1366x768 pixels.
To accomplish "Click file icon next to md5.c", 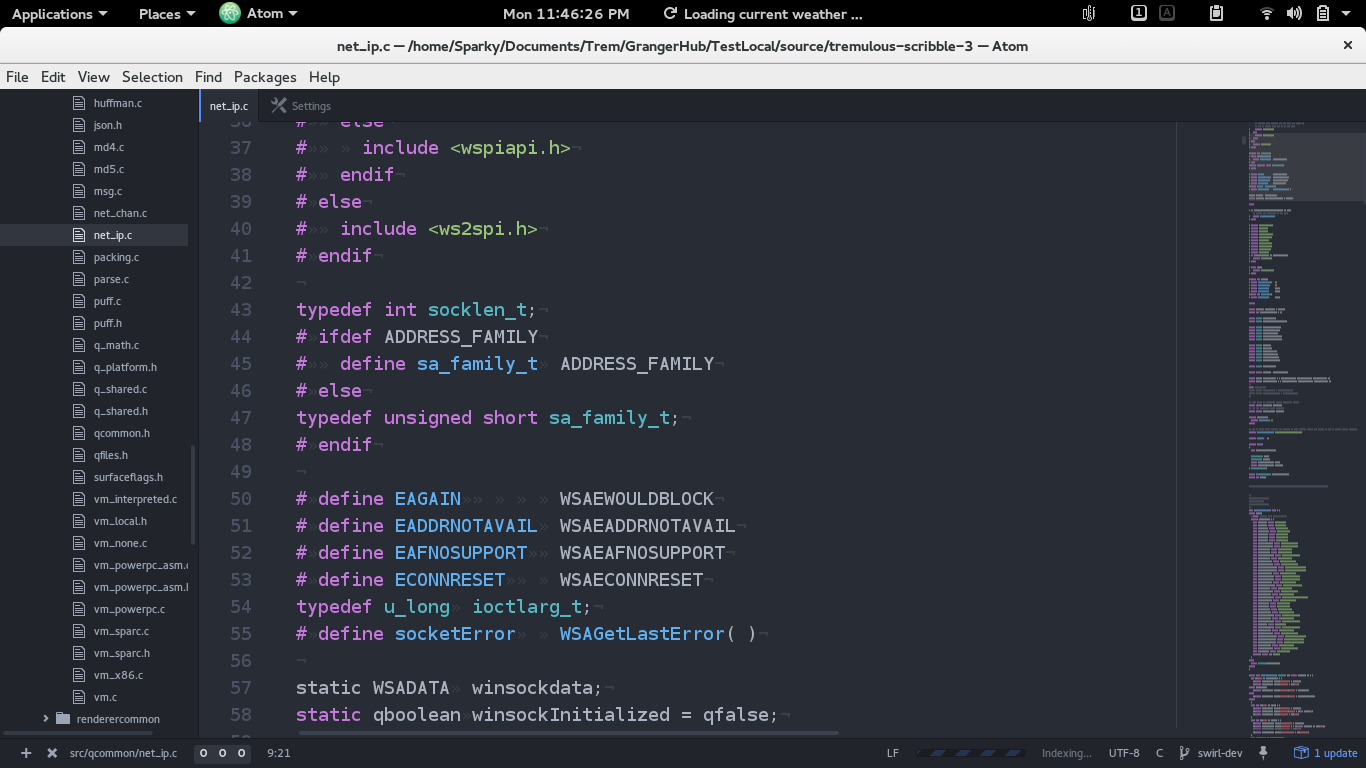I will click(x=80, y=169).
